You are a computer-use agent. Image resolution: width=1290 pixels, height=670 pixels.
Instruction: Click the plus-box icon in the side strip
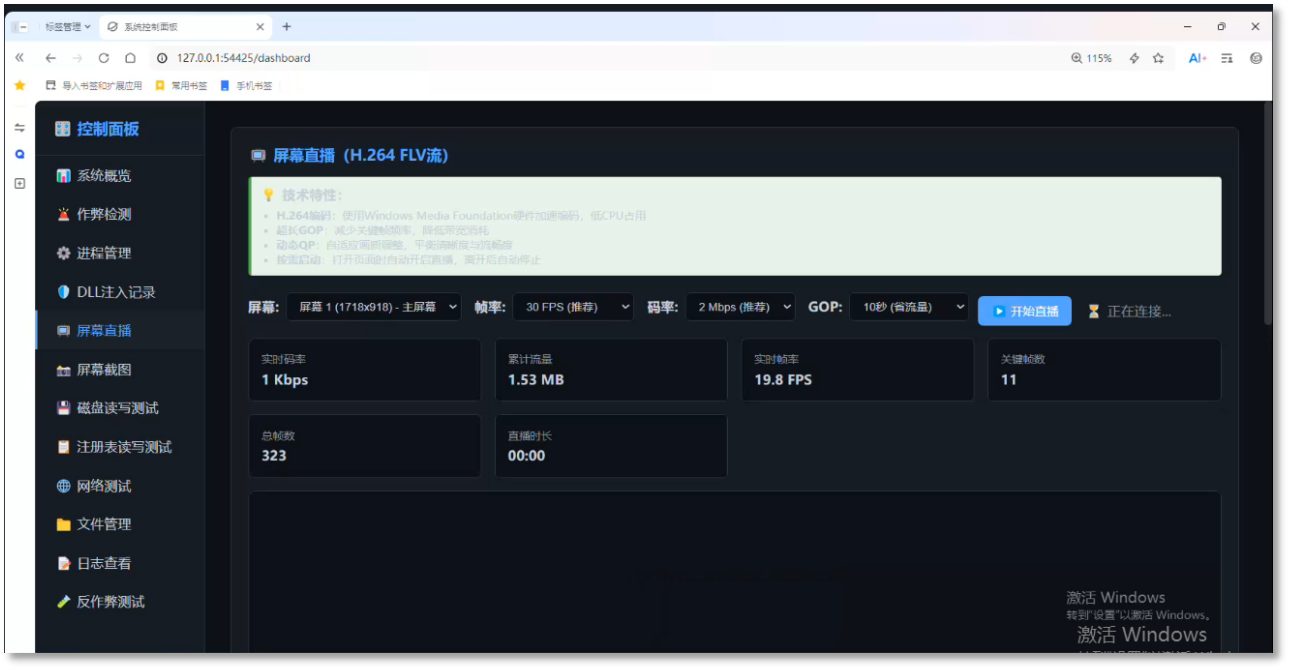pos(19,184)
